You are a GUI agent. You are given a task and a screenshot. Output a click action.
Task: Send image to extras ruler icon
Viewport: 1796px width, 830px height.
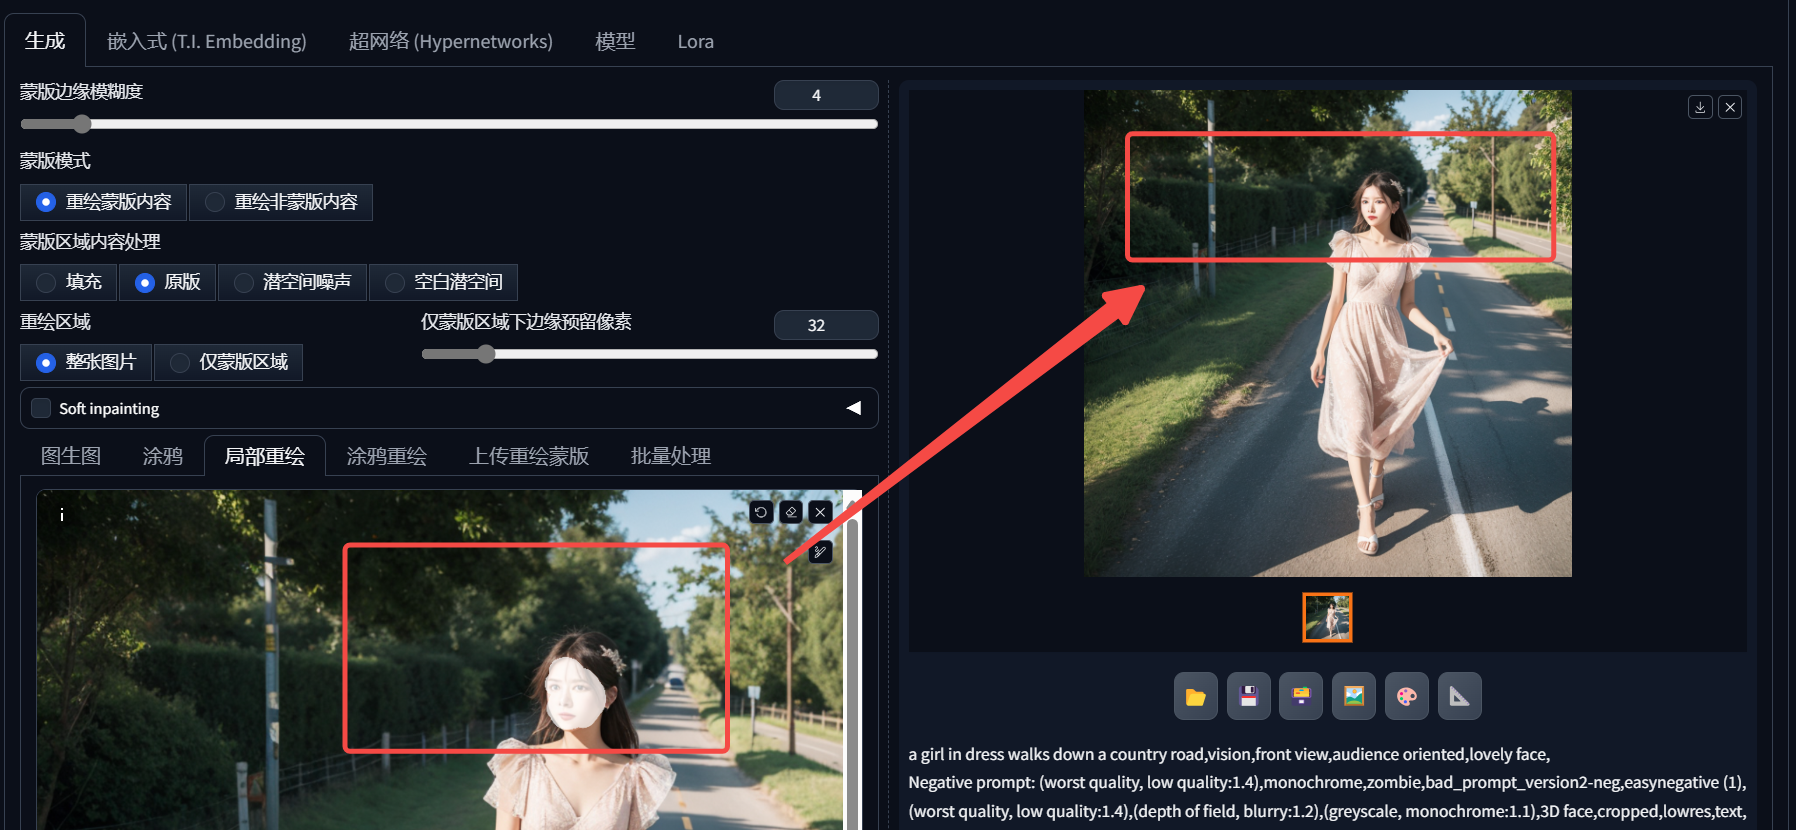click(1460, 696)
